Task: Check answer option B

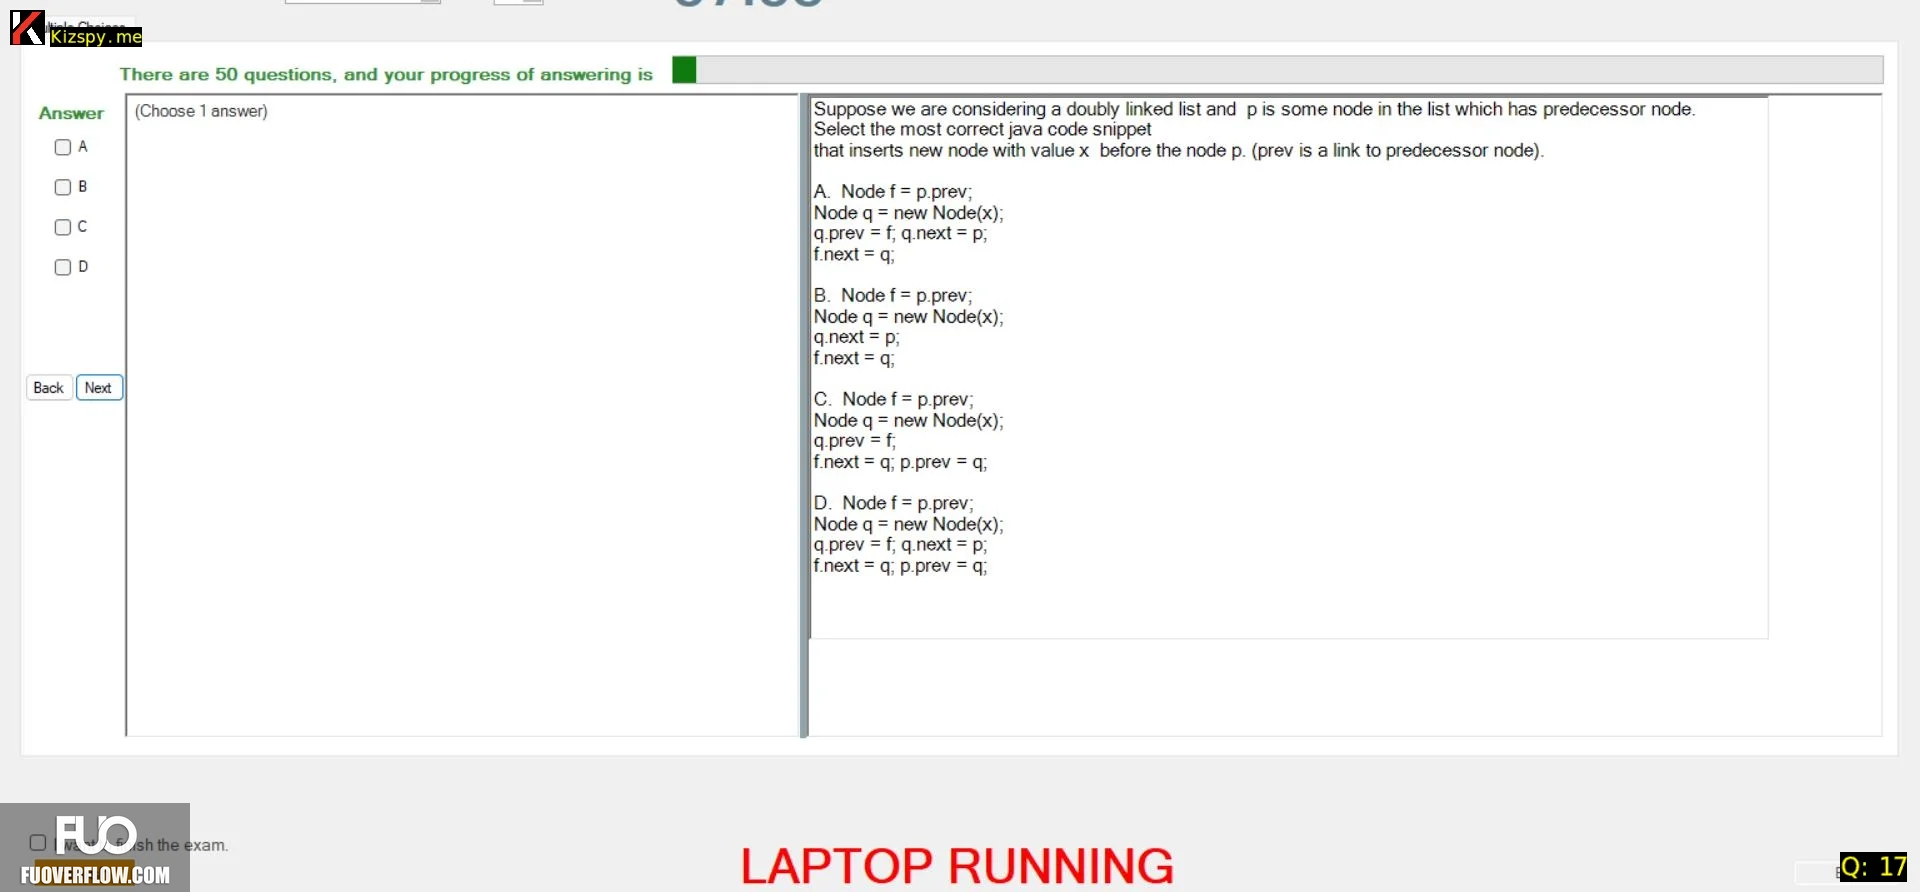Action: click(x=63, y=187)
